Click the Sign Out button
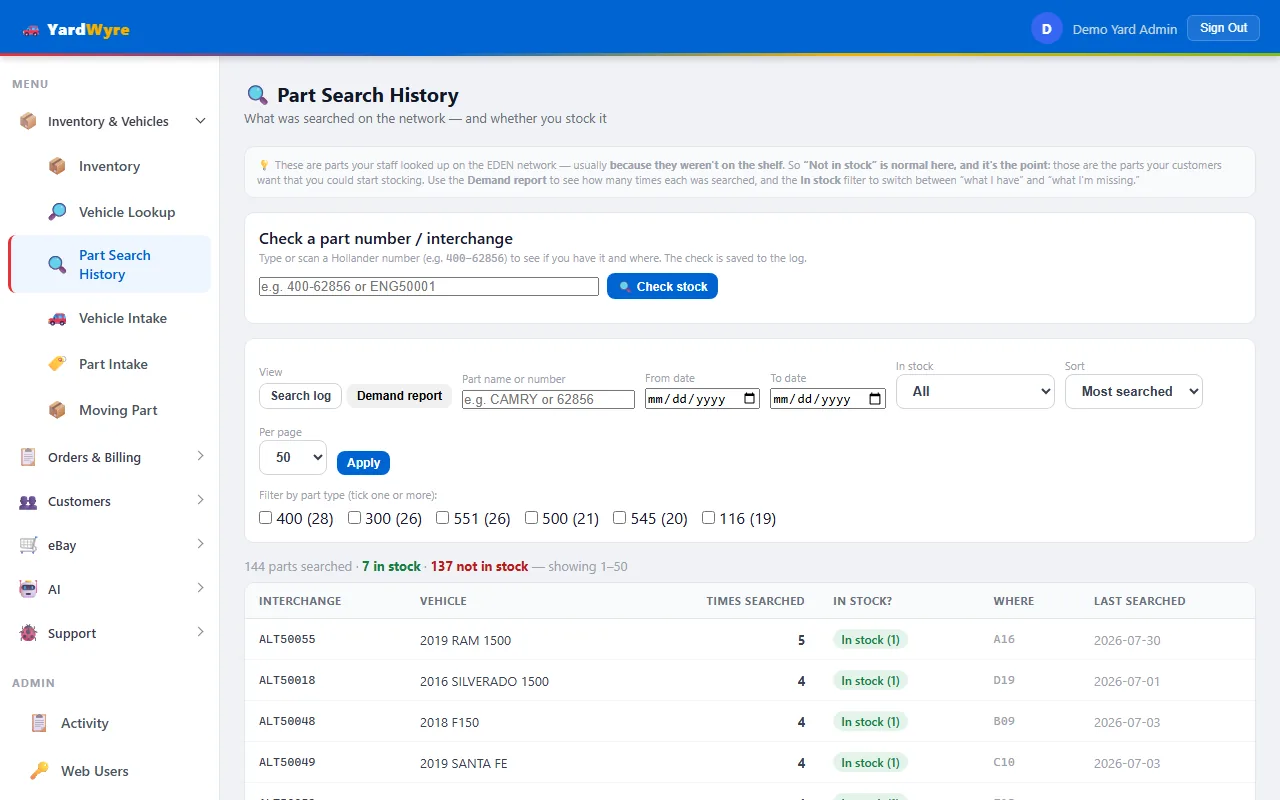This screenshot has width=1280, height=800. point(1223,28)
